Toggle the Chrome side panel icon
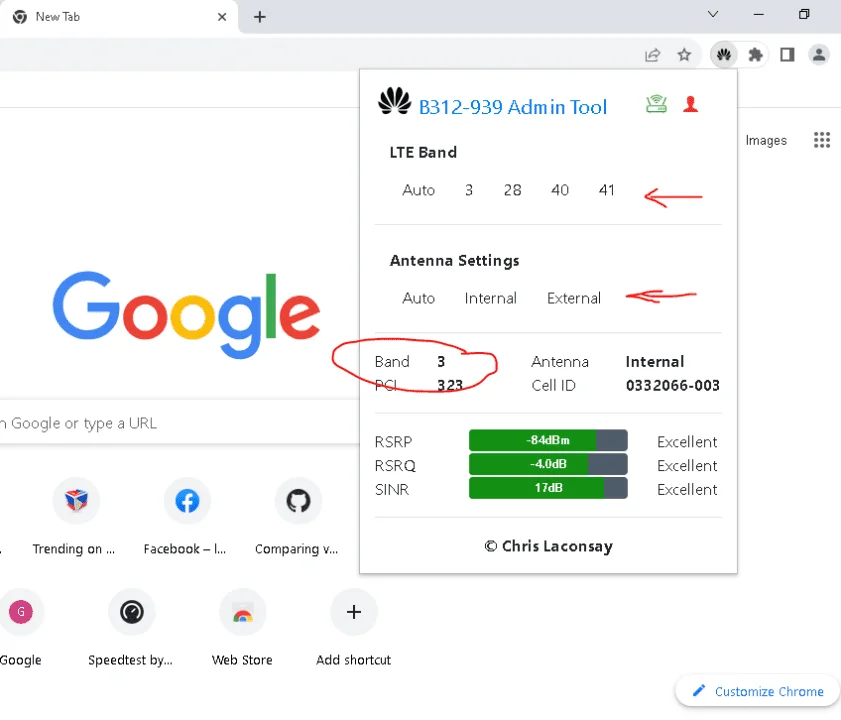The image size is (841, 720). pos(787,54)
